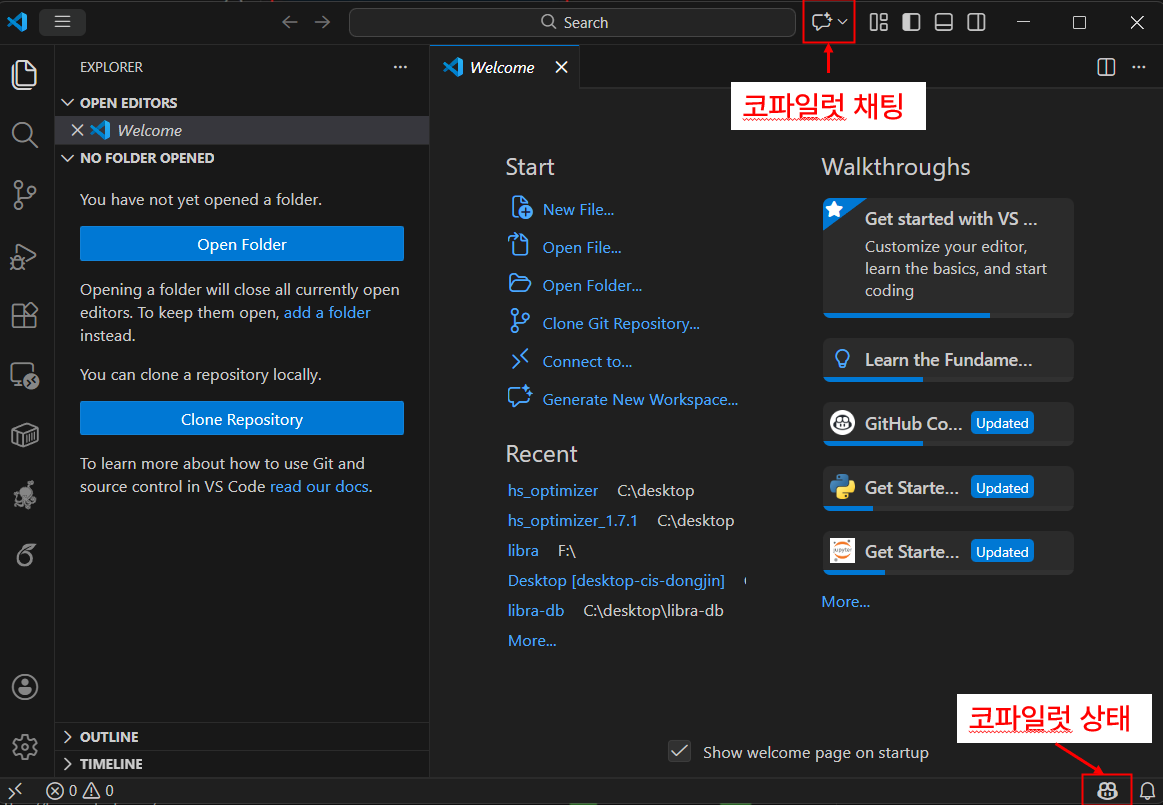
Task: Open the Run and Debug view
Action: (x=25, y=256)
